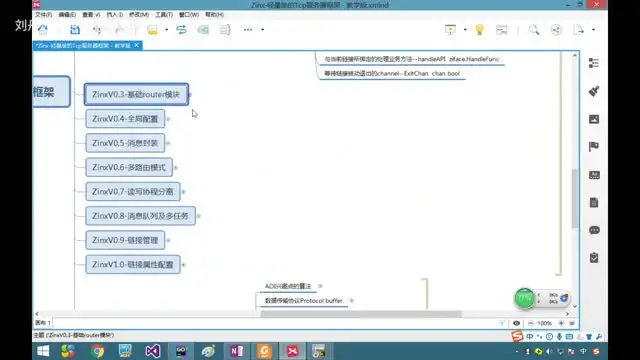Click the zoom out minus button
Viewport: 640px width, 360px height.
(531, 323)
